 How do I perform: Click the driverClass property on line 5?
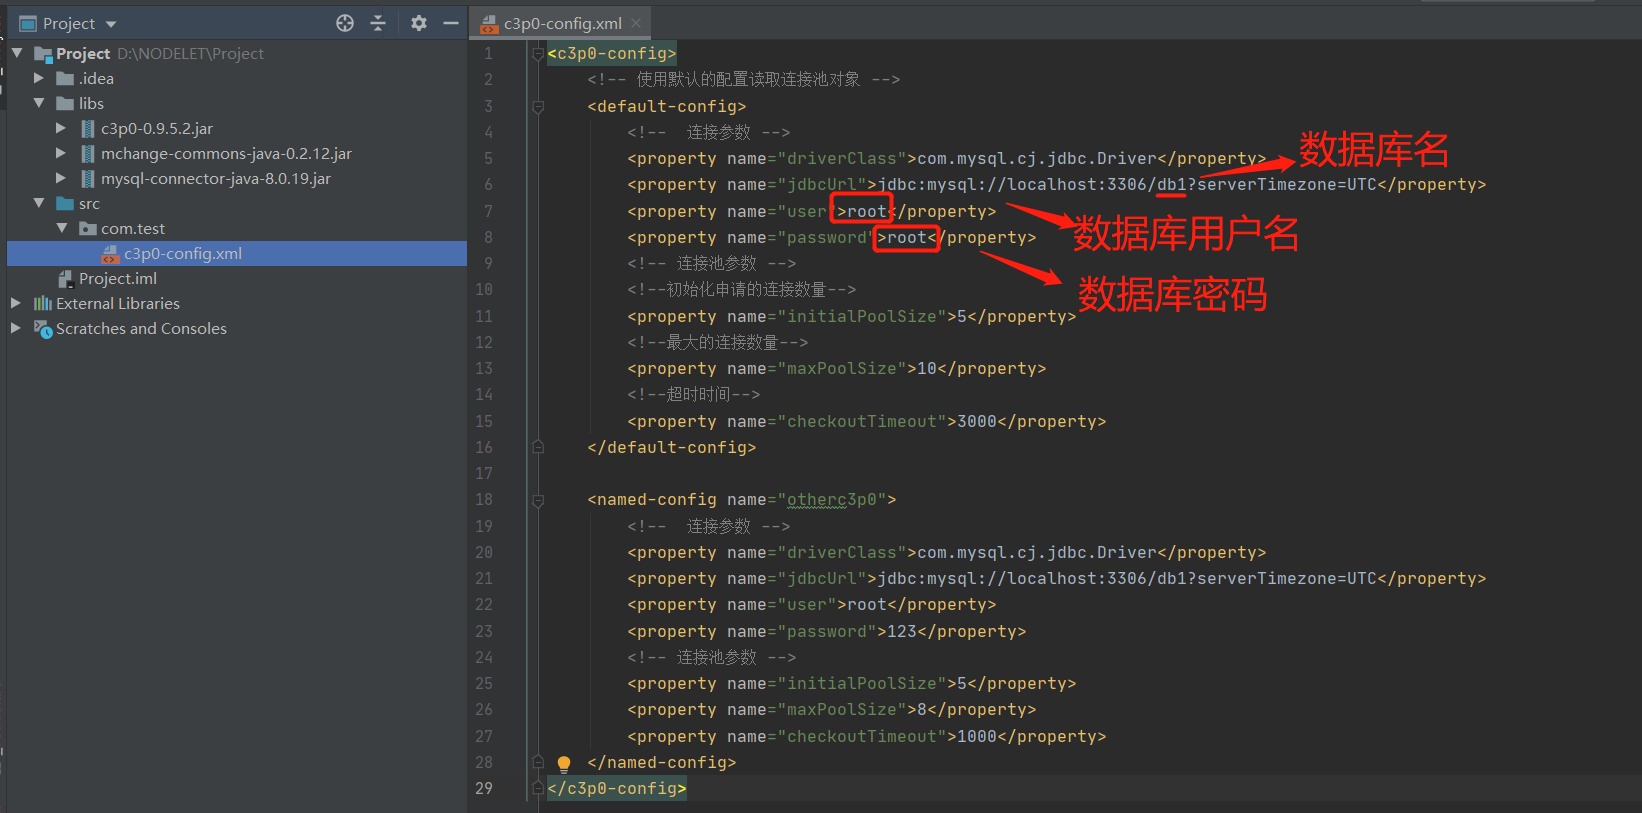pyautogui.click(x=946, y=159)
